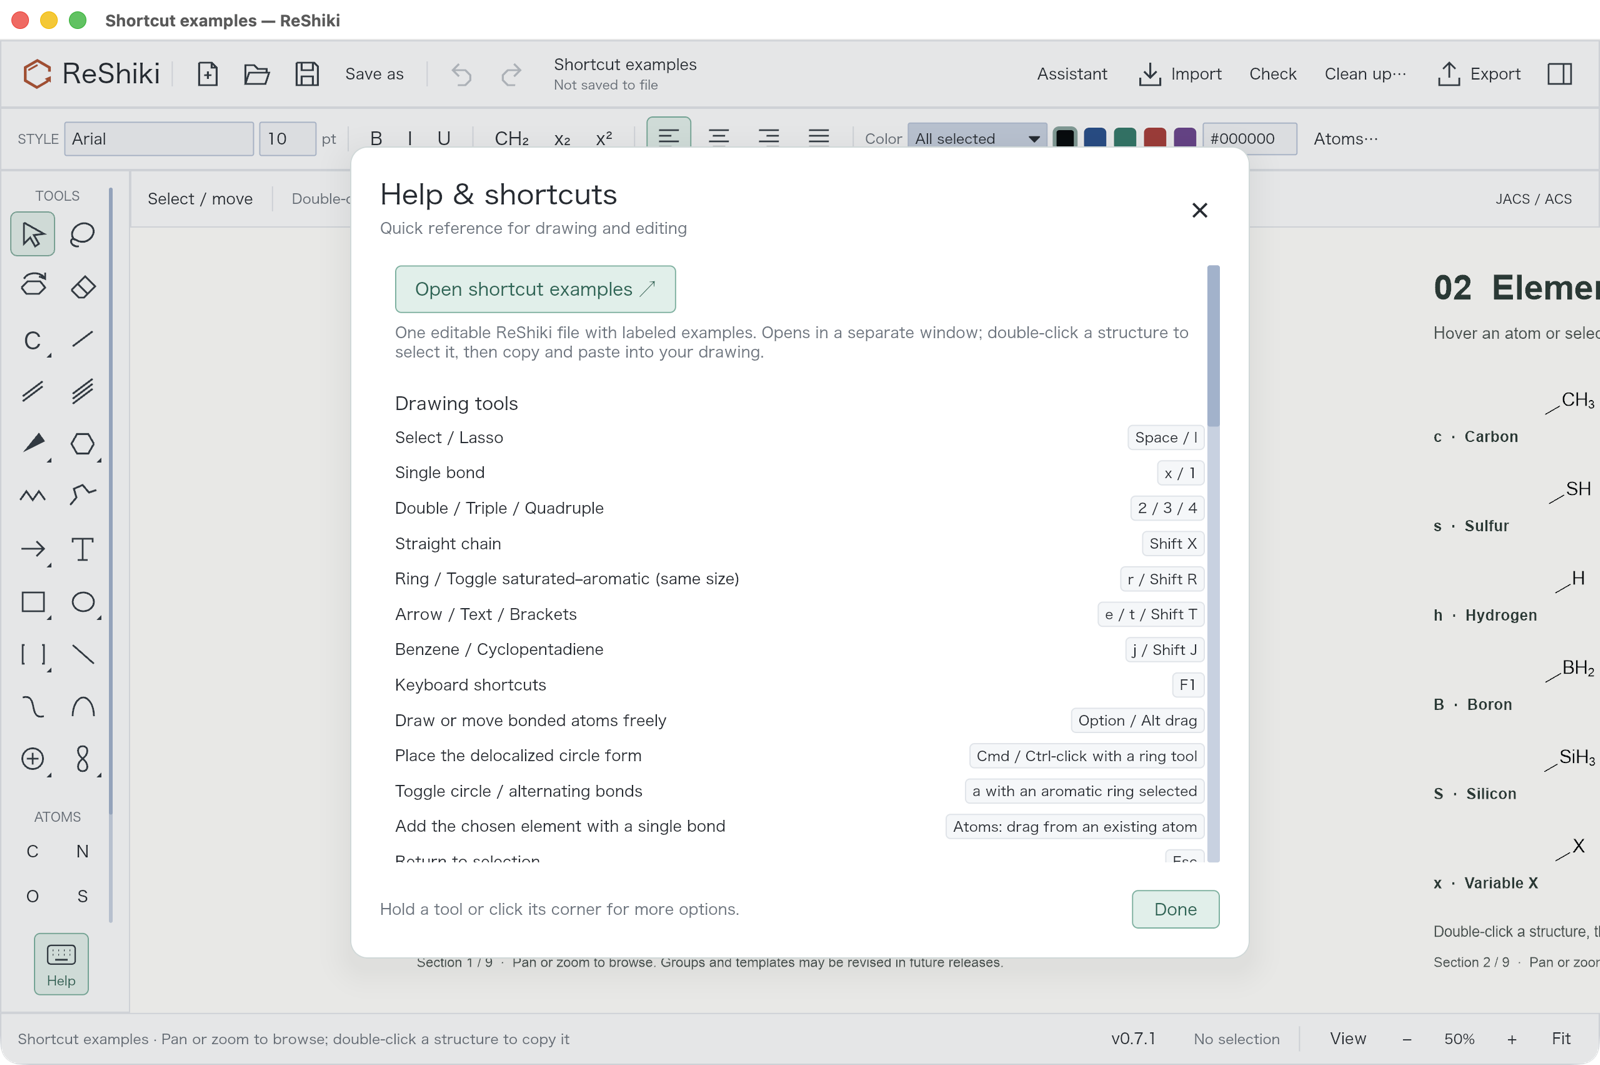Viewport: 1600px width, 1065px height.
Task: Fit the drawing to view
Action: [1561, 1039]
